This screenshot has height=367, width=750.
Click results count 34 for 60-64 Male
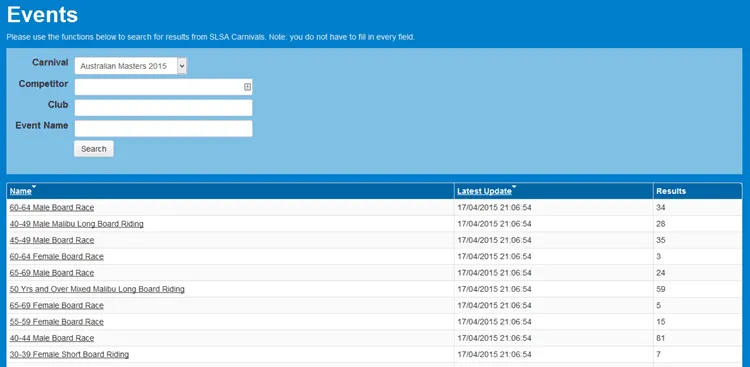point(661,208)
